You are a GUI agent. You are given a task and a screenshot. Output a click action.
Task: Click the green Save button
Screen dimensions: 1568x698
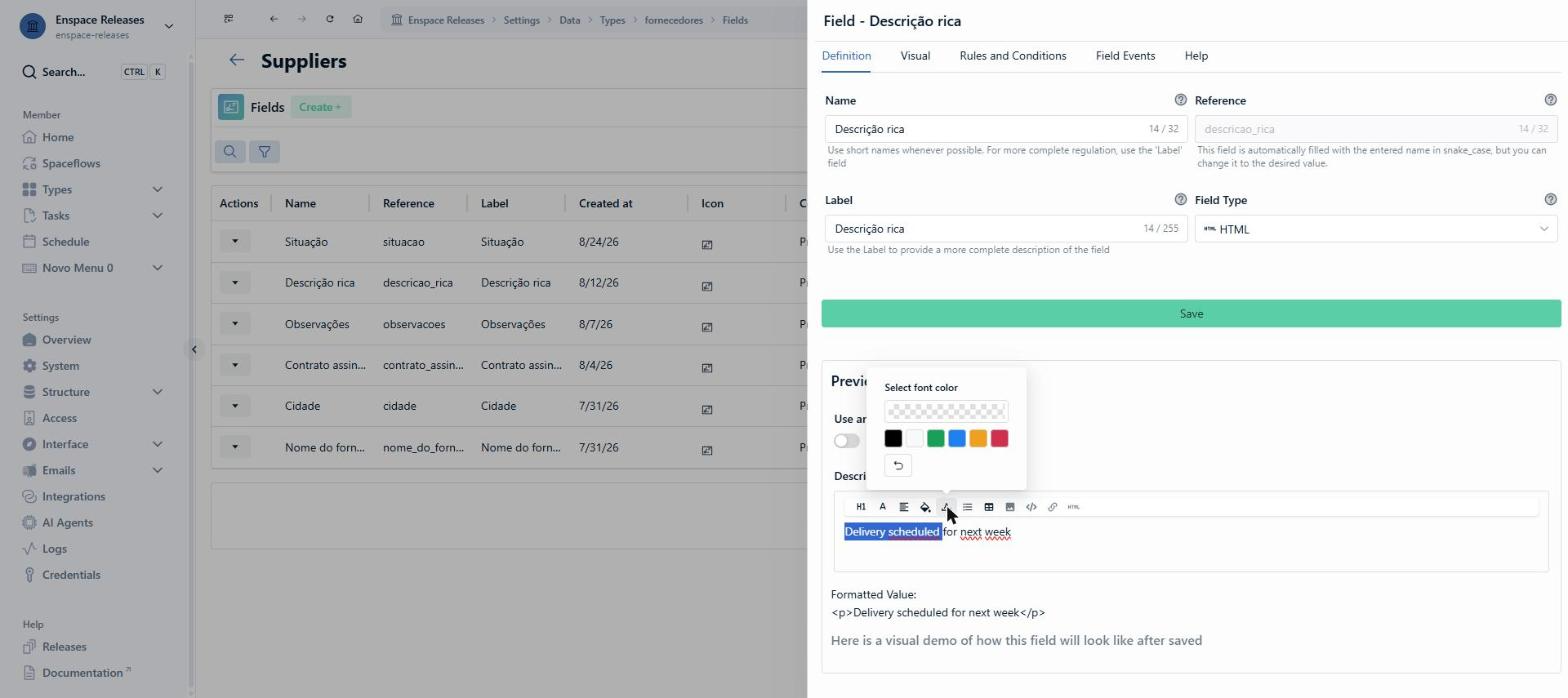[x=1191, y=314]
